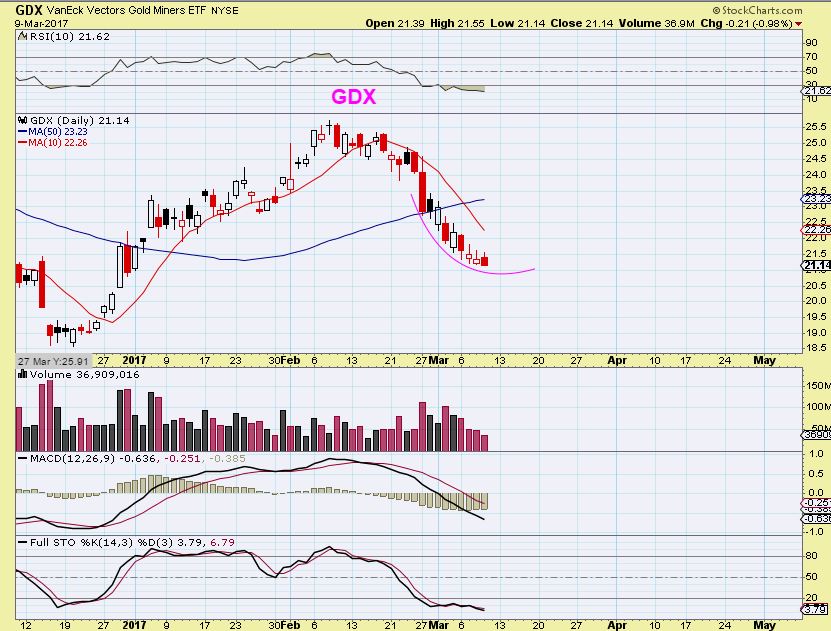Image resolution: width=831 pixels, height=631 pixels.
Task: Click the 21.14 last price tag on axis
Action: coord(816,265)
